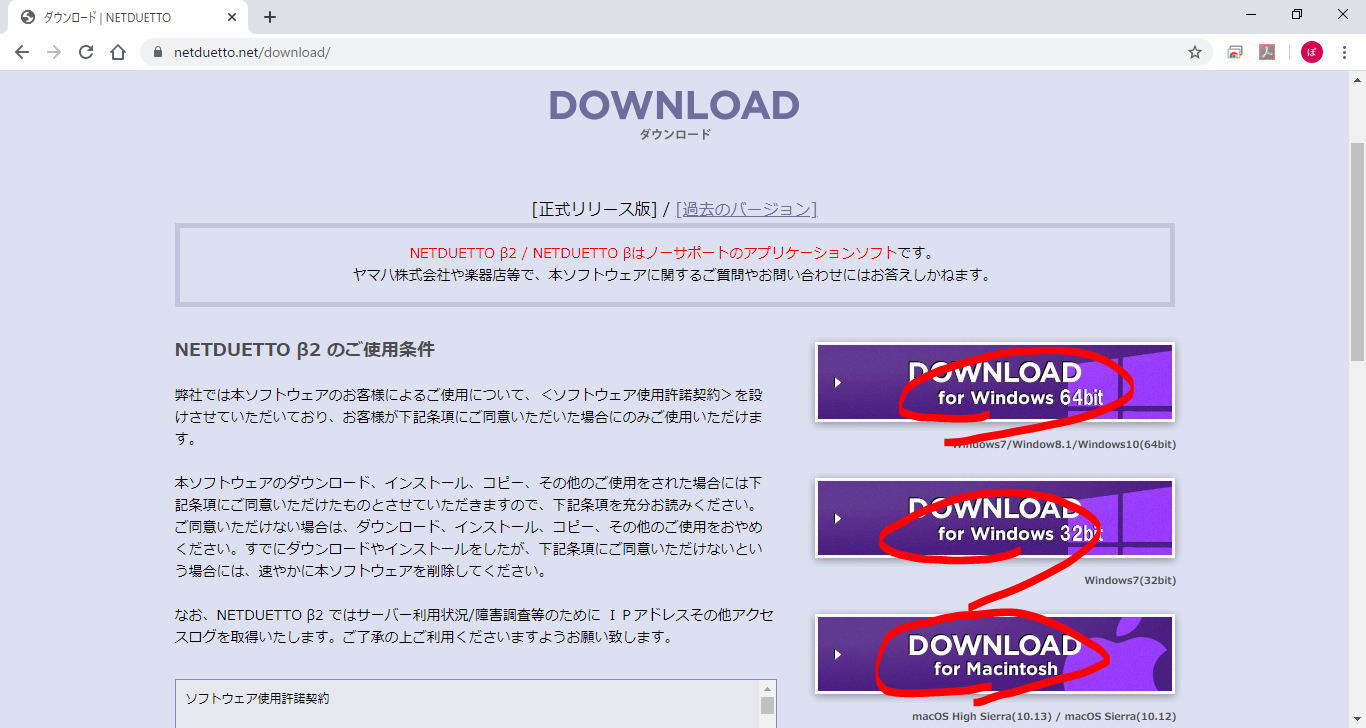
Task: Open a new browser tab
Action: coord(270,17)
